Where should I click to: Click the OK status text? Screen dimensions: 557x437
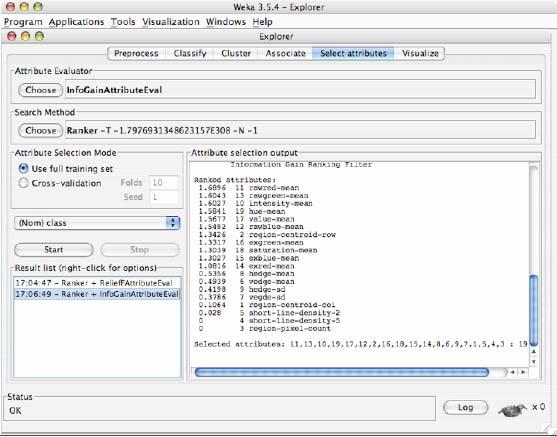click(x=15, y=411)
